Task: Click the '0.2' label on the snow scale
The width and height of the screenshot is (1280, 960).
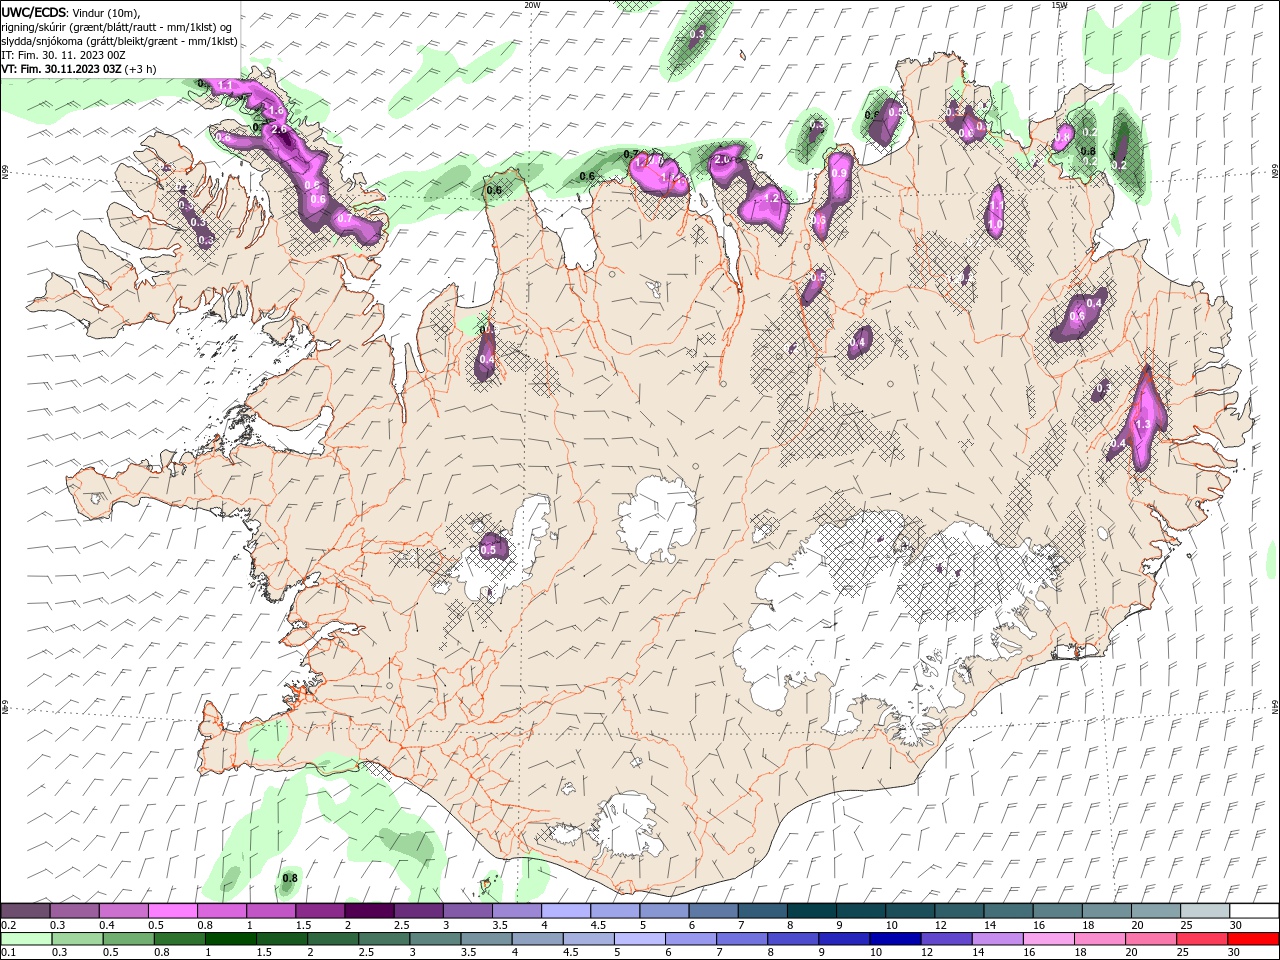Action: point(9,925)
